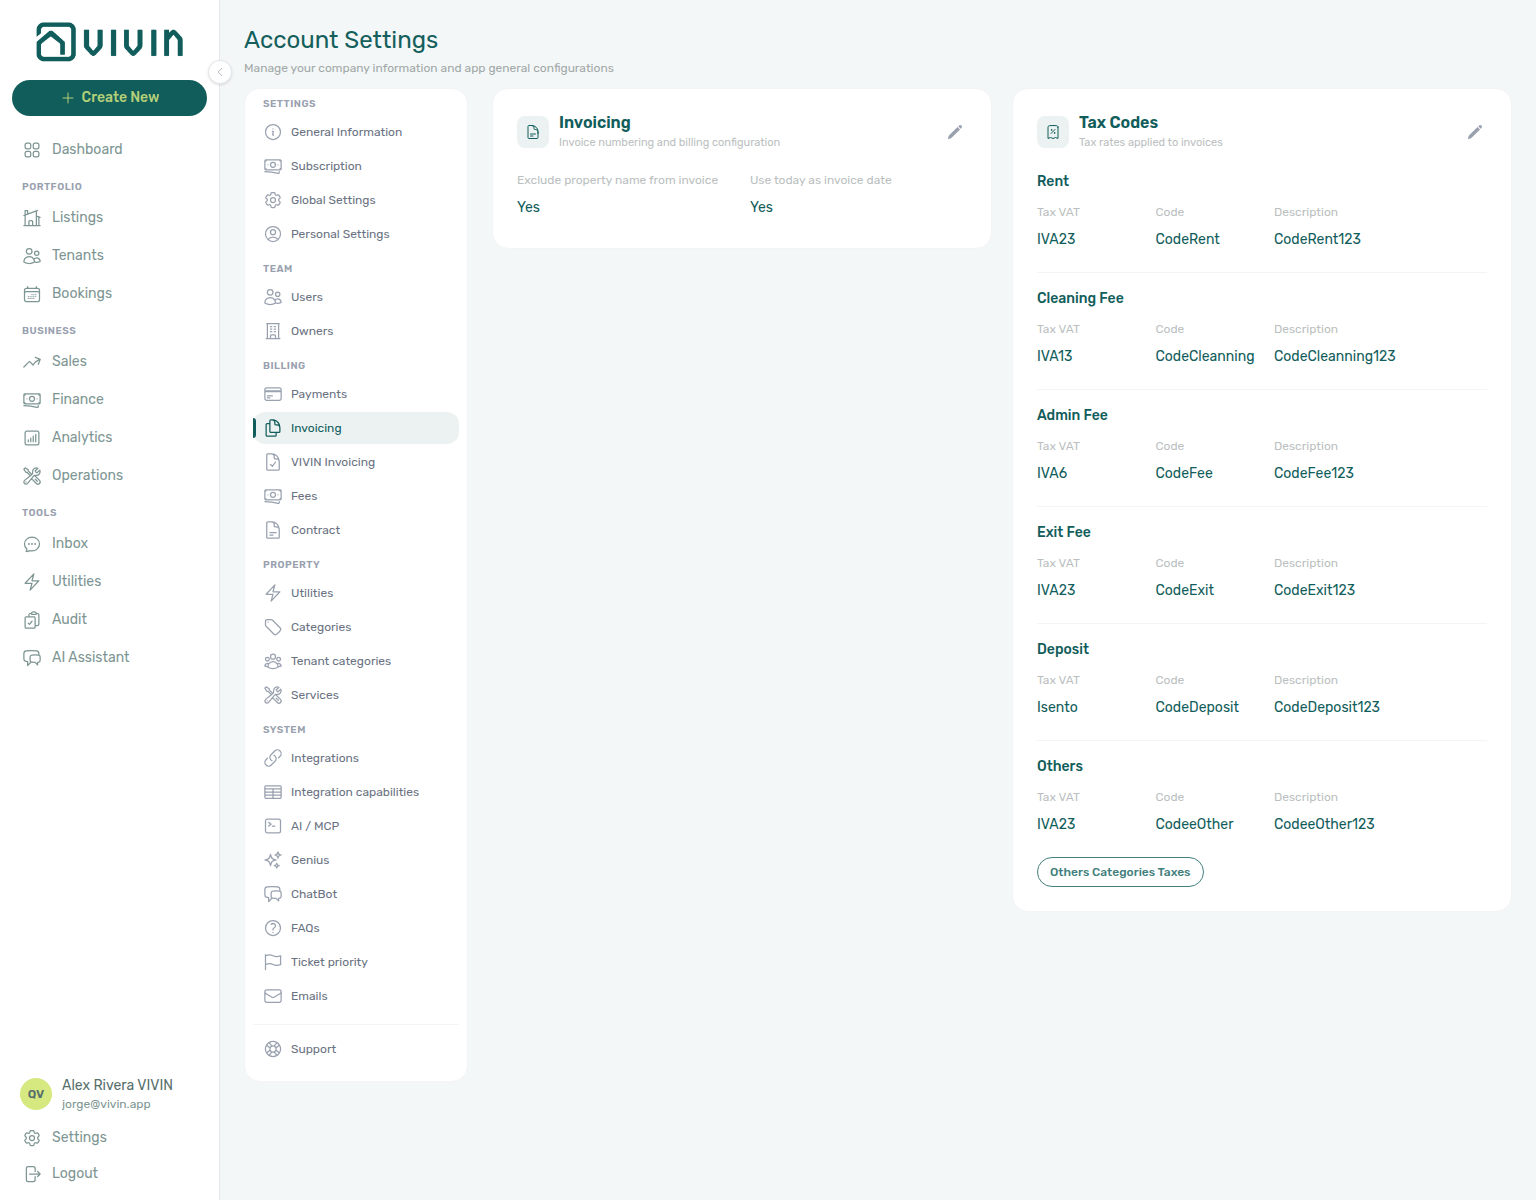Open Contract settings

(x=356, y=530)
